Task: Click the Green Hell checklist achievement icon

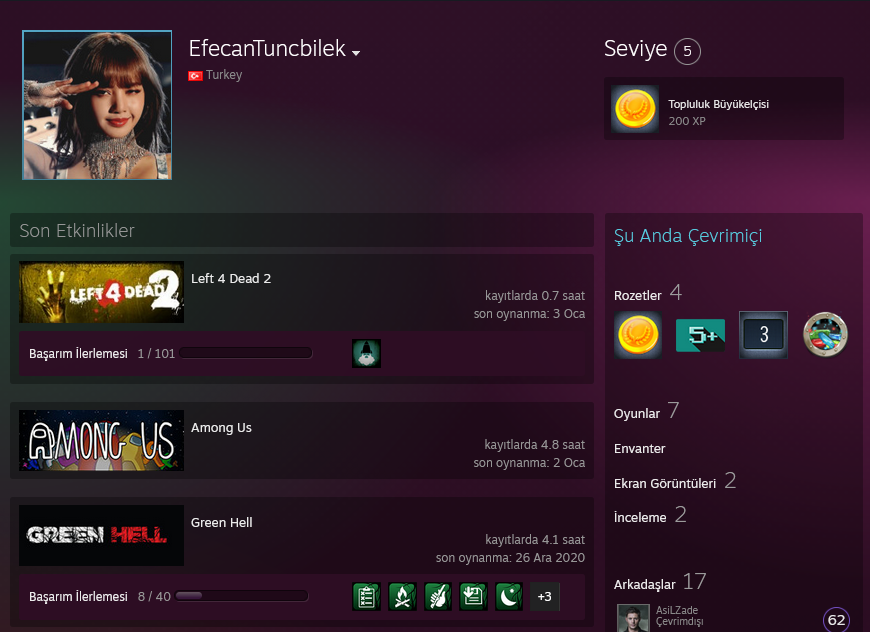Action: click(x=366, y=596)
